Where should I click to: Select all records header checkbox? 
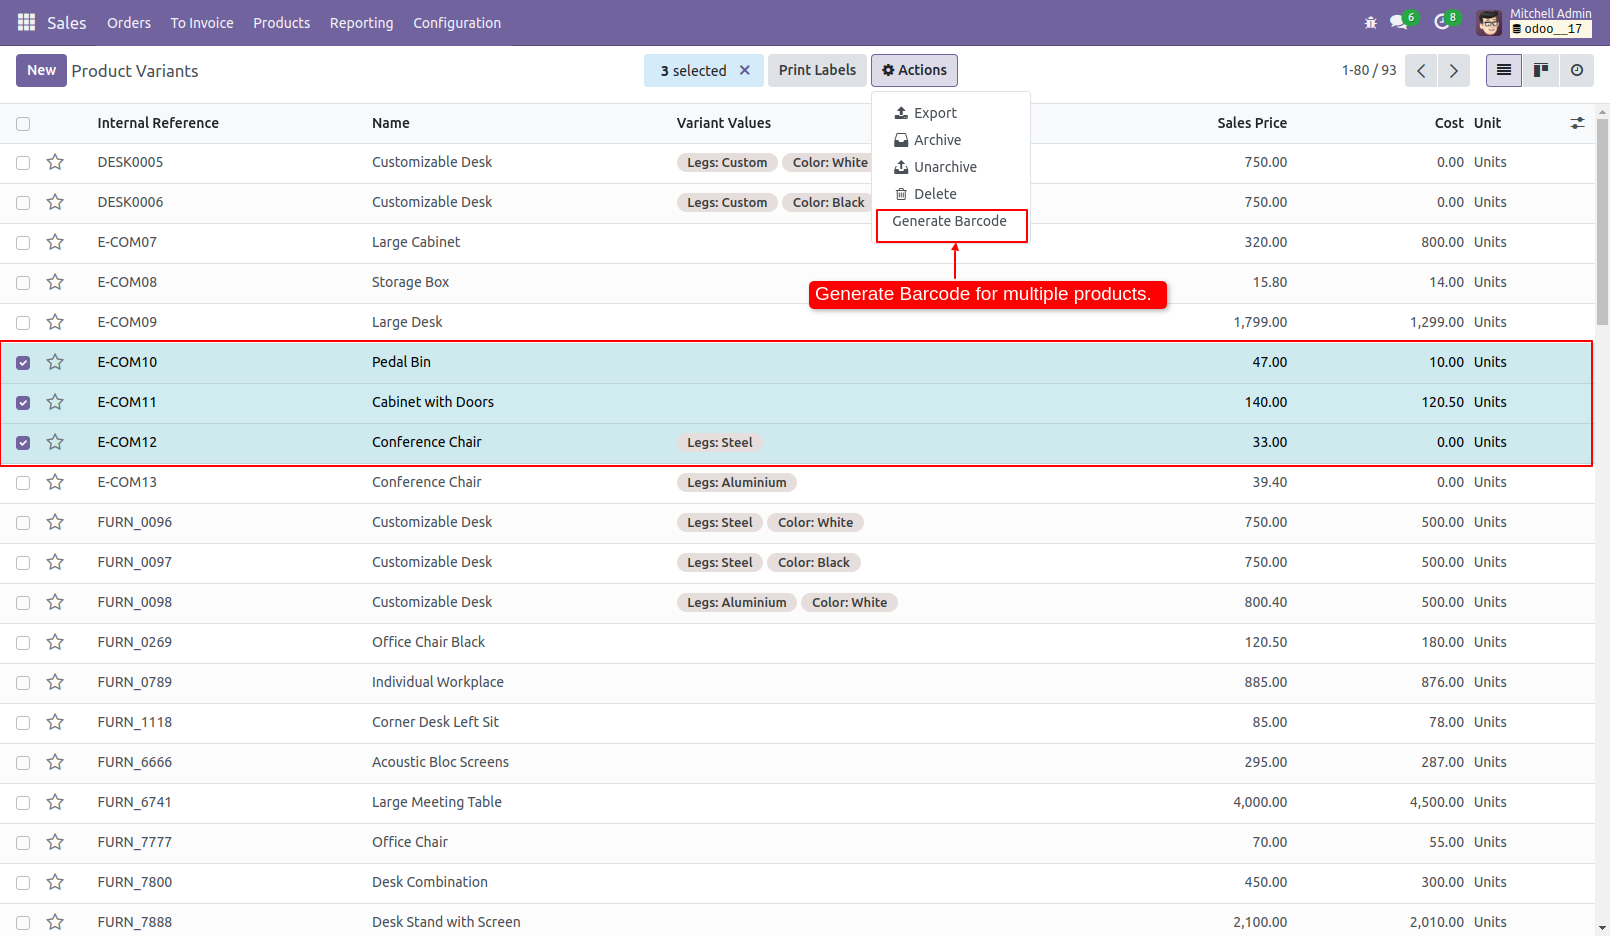click(23, 122)
